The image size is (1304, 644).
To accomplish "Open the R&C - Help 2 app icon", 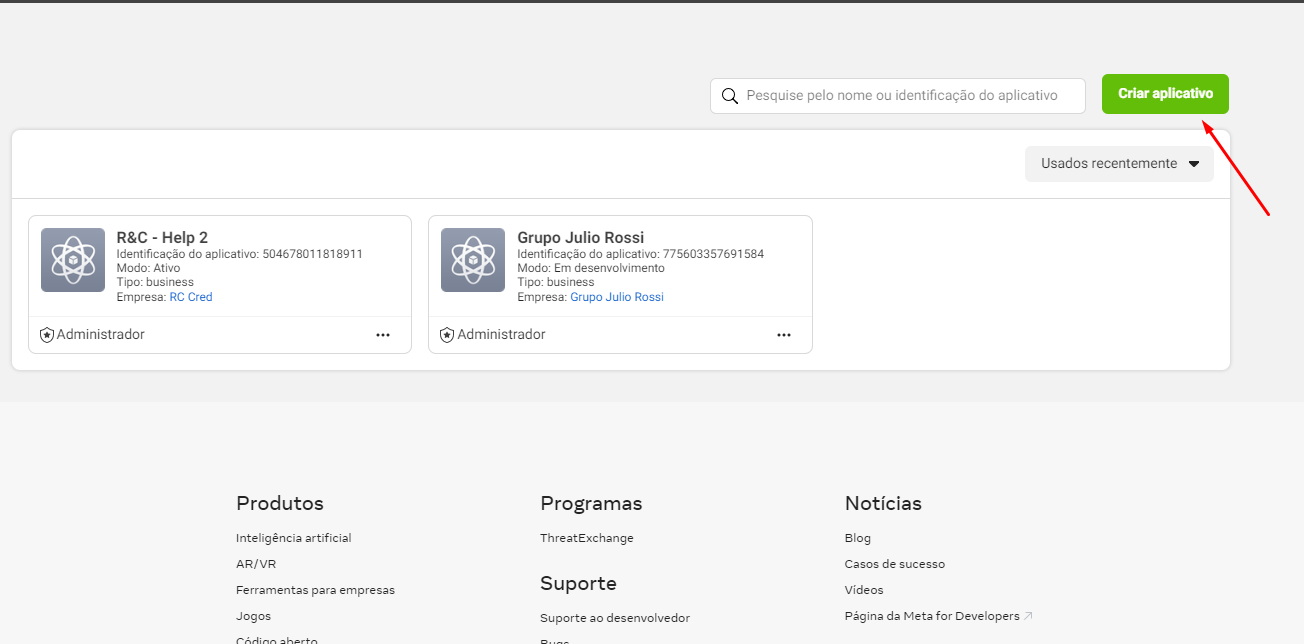I will (73, 260).
